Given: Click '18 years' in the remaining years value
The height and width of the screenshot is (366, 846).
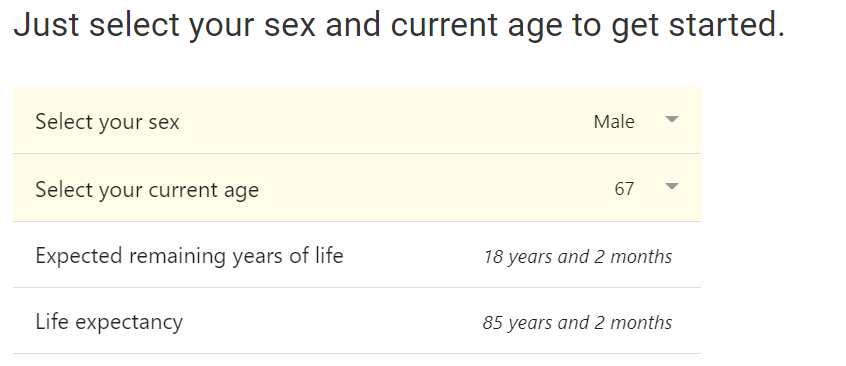Looking at the screenshot, I should 518,256.
